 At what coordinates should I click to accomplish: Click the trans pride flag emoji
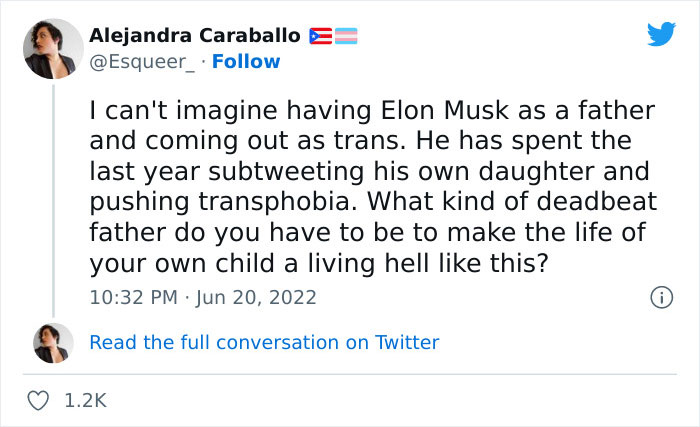345,36
